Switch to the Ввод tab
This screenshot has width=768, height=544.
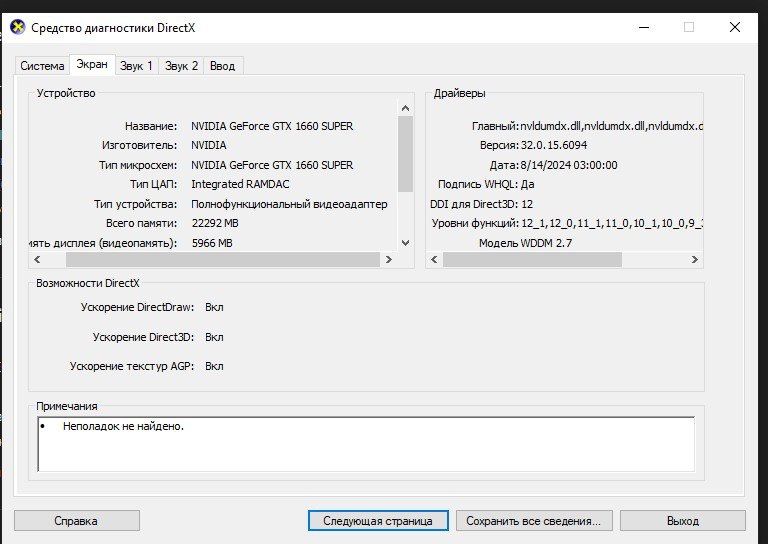pyautogui.click(x=222, y=66)
